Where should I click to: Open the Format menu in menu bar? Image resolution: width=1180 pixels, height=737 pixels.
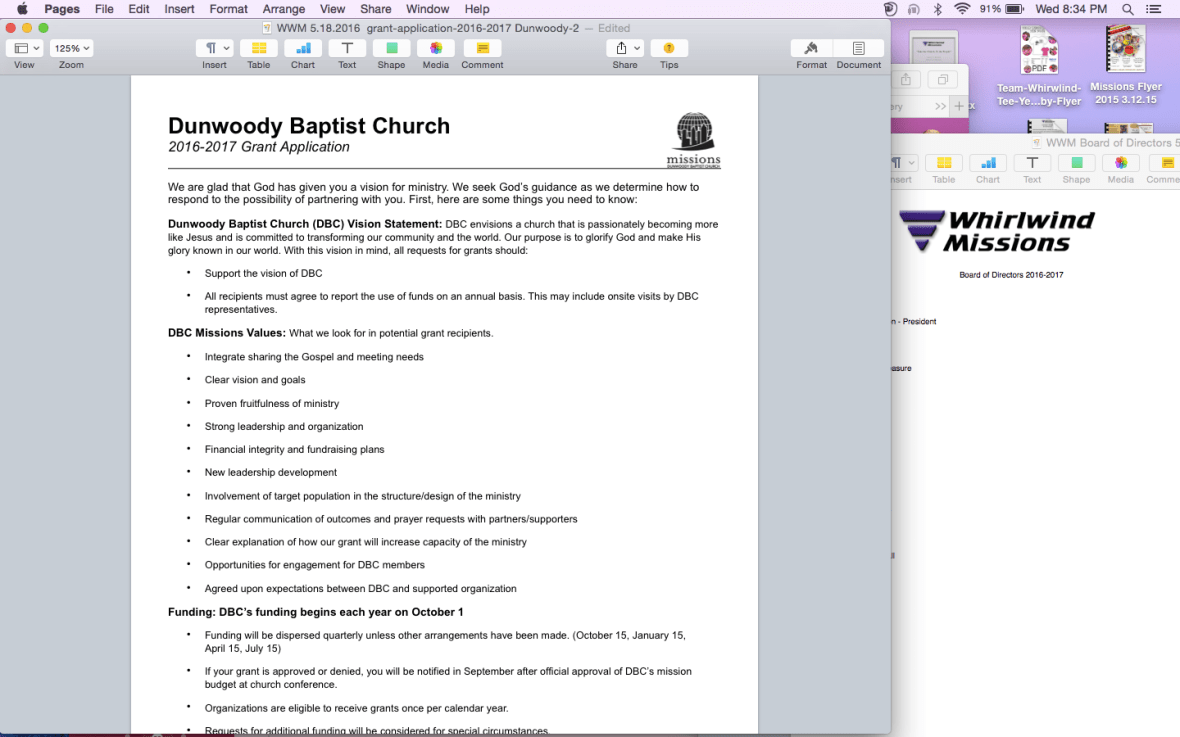pos(228,9)
